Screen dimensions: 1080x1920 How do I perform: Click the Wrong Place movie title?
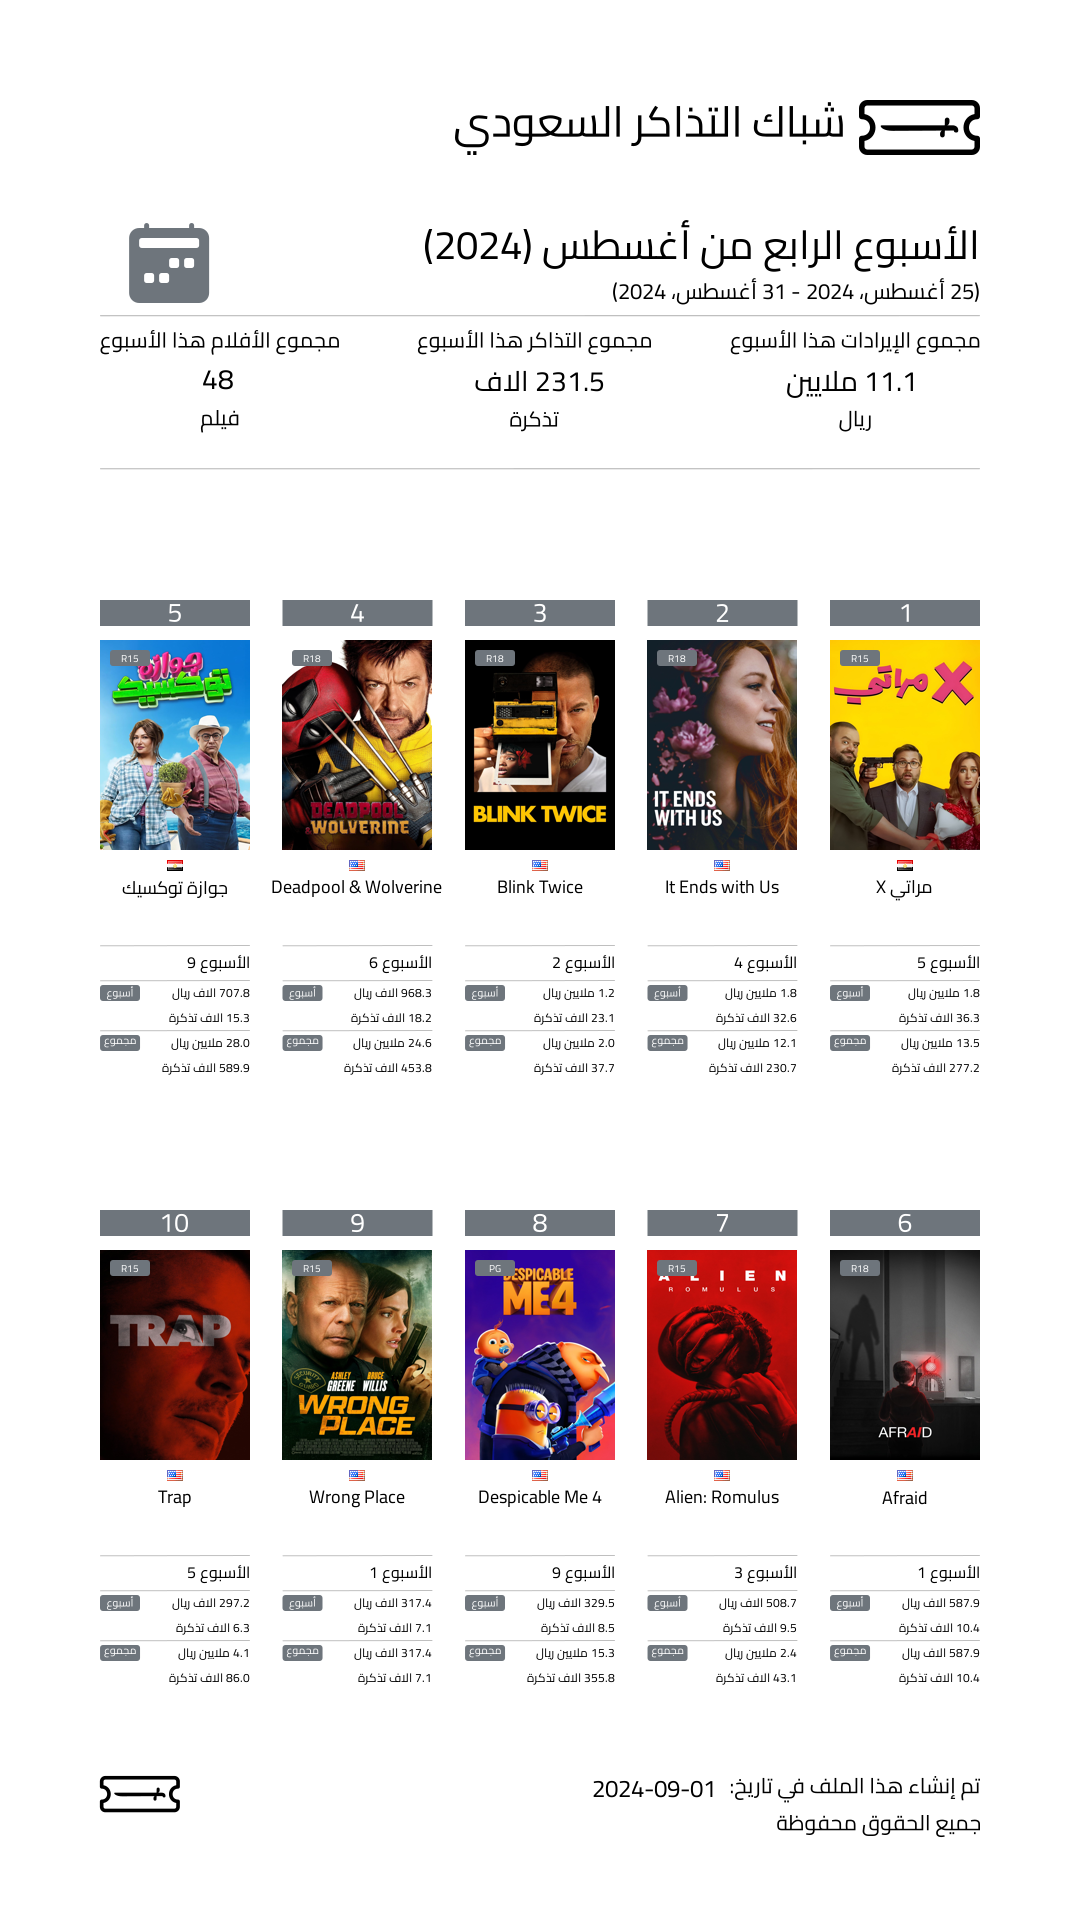[x=357, y=1497]
